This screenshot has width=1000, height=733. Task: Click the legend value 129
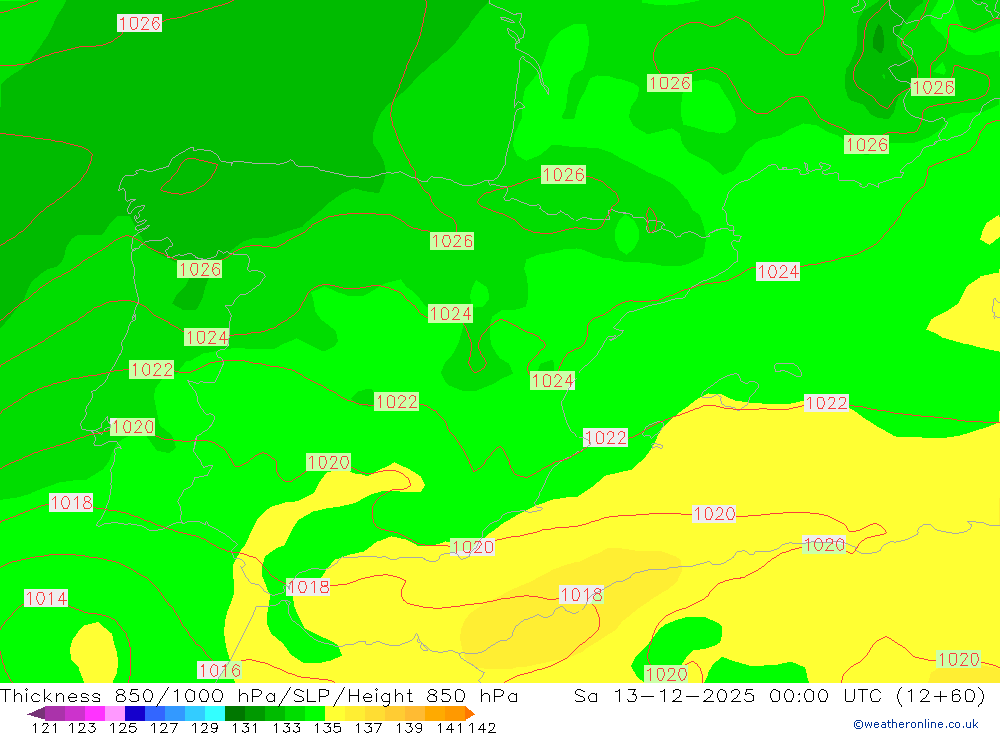click(205, 727)
